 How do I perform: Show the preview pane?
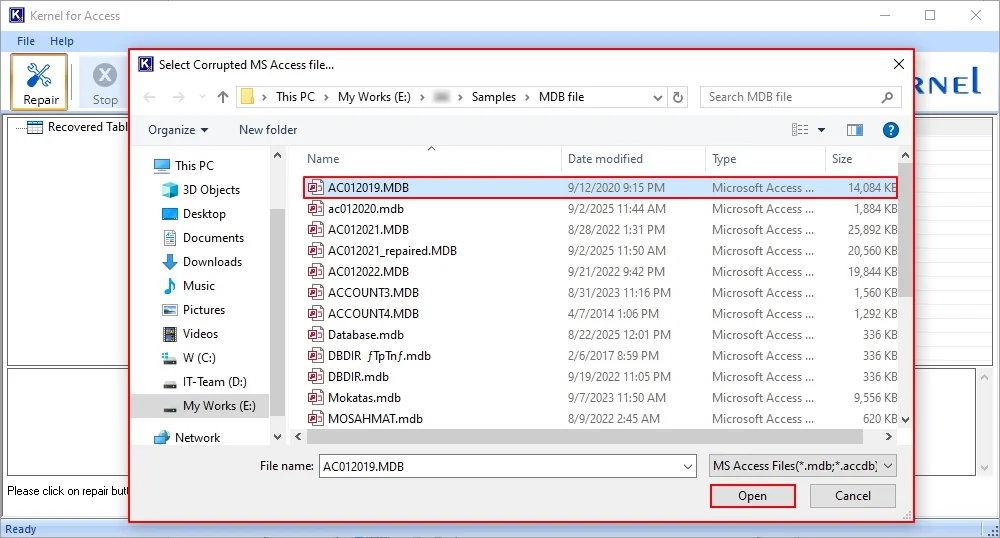tap(855, 130)
